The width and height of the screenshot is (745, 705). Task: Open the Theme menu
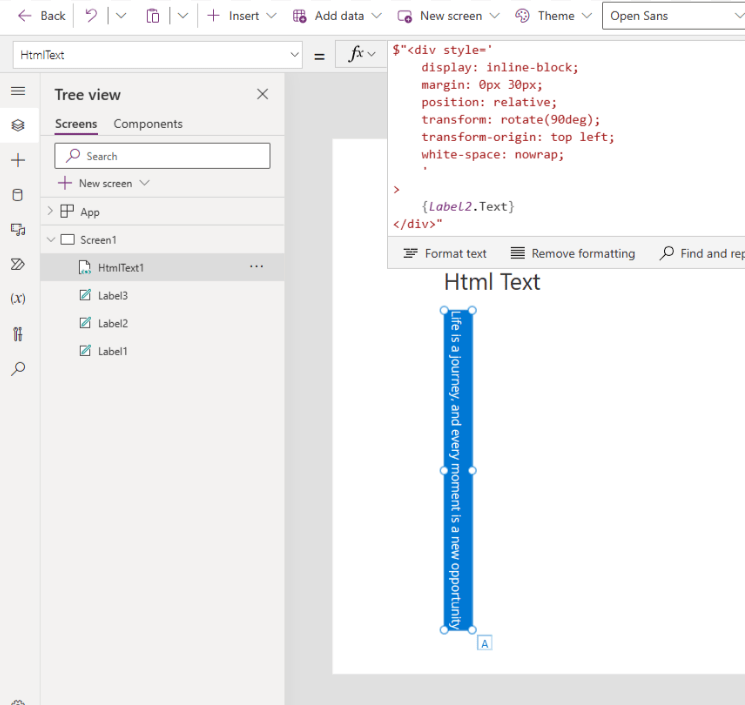(x=554, y=16)
